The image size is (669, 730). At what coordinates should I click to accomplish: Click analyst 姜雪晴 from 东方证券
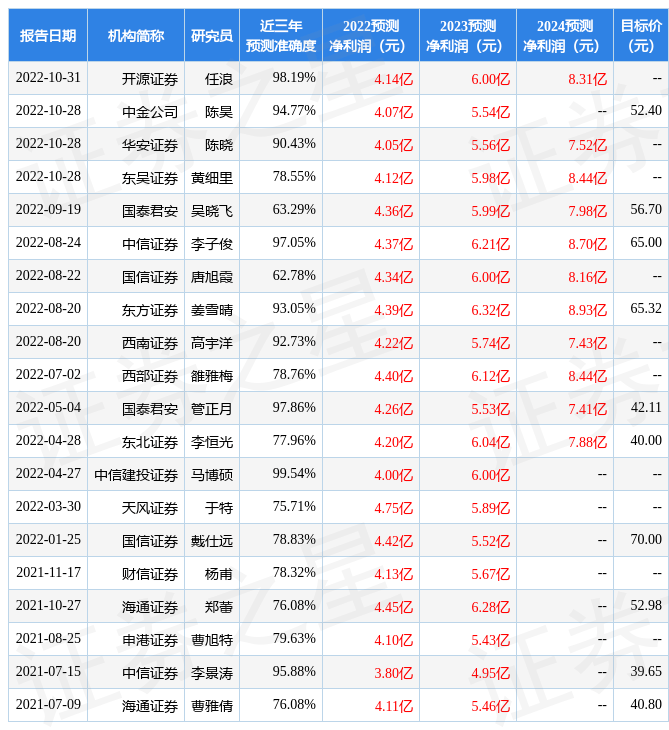click(212, 309)
